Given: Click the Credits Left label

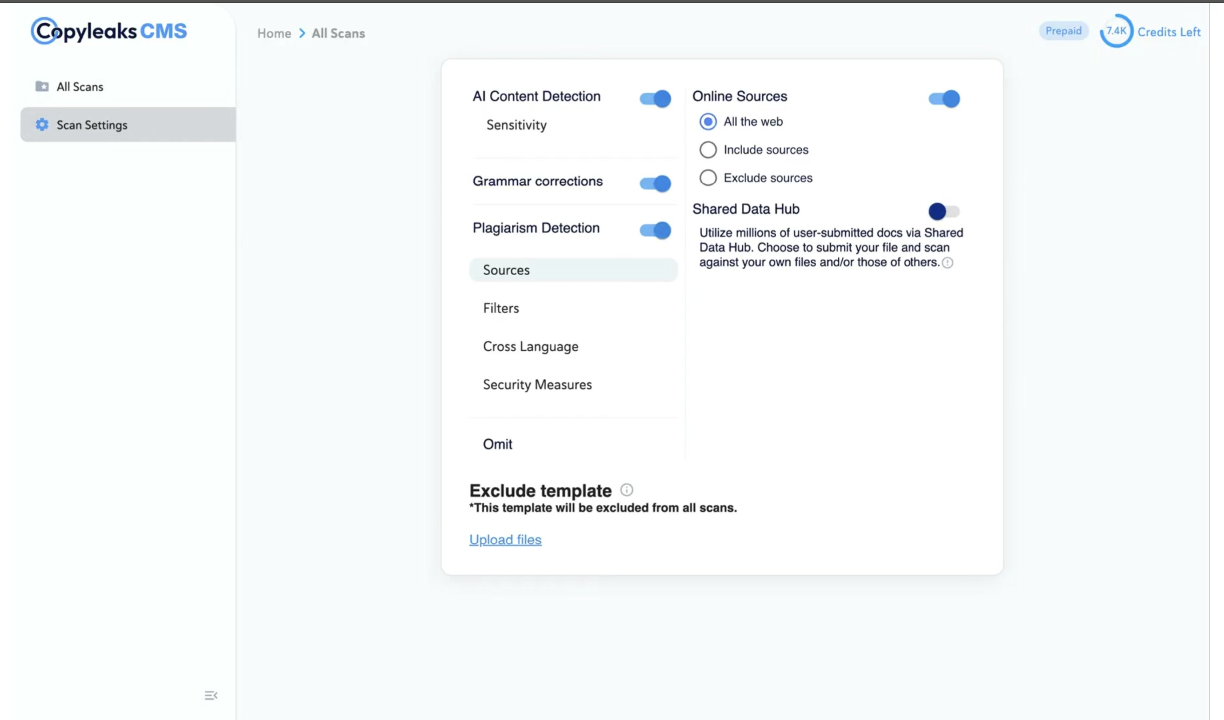Looking at the screenshot, I should click(1169, 32).
